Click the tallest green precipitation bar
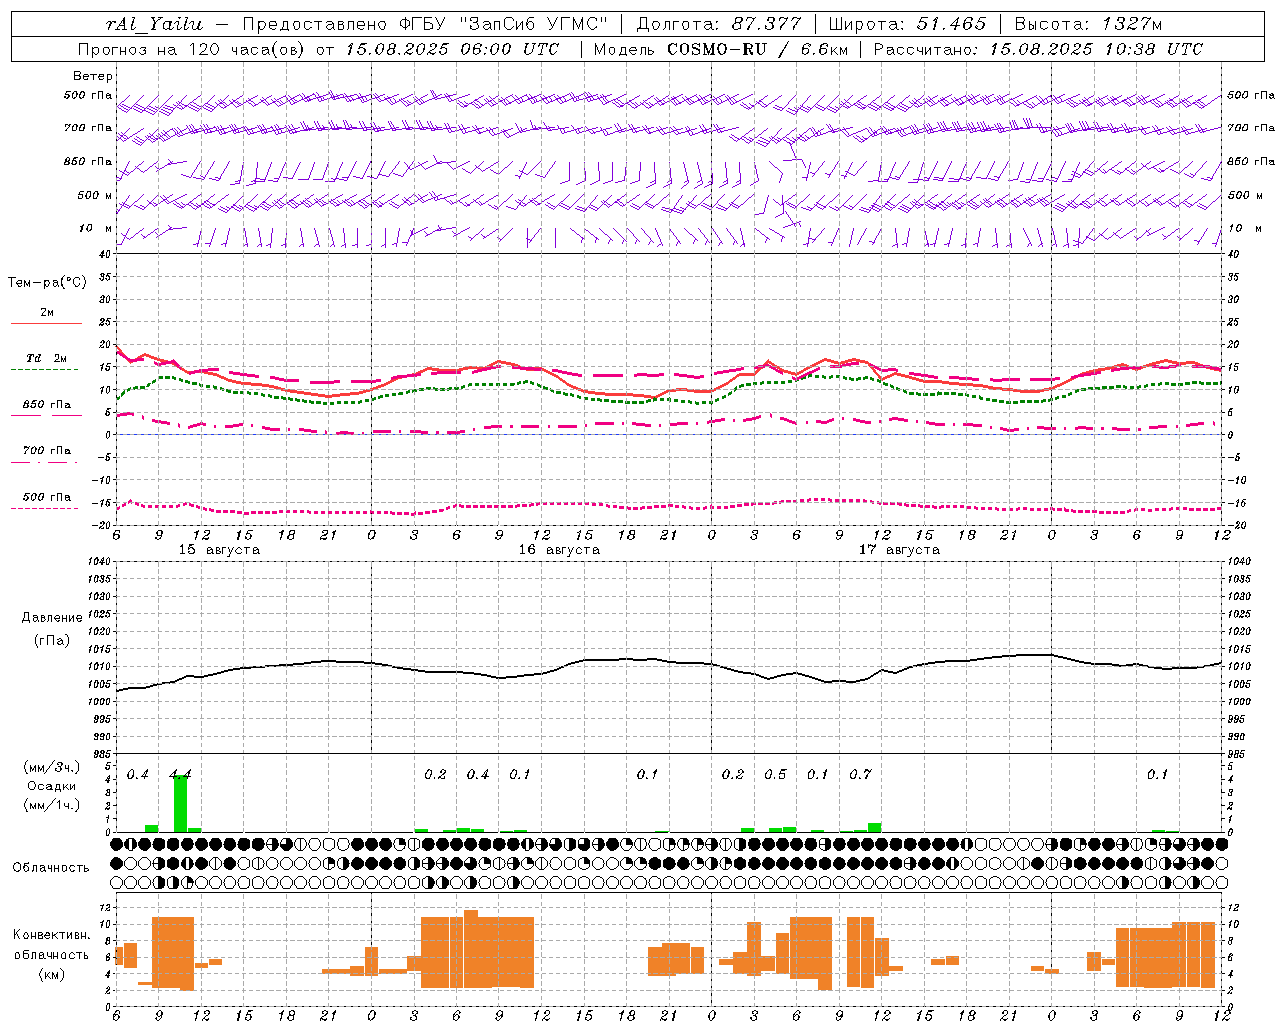 click(x=180, y=803)
